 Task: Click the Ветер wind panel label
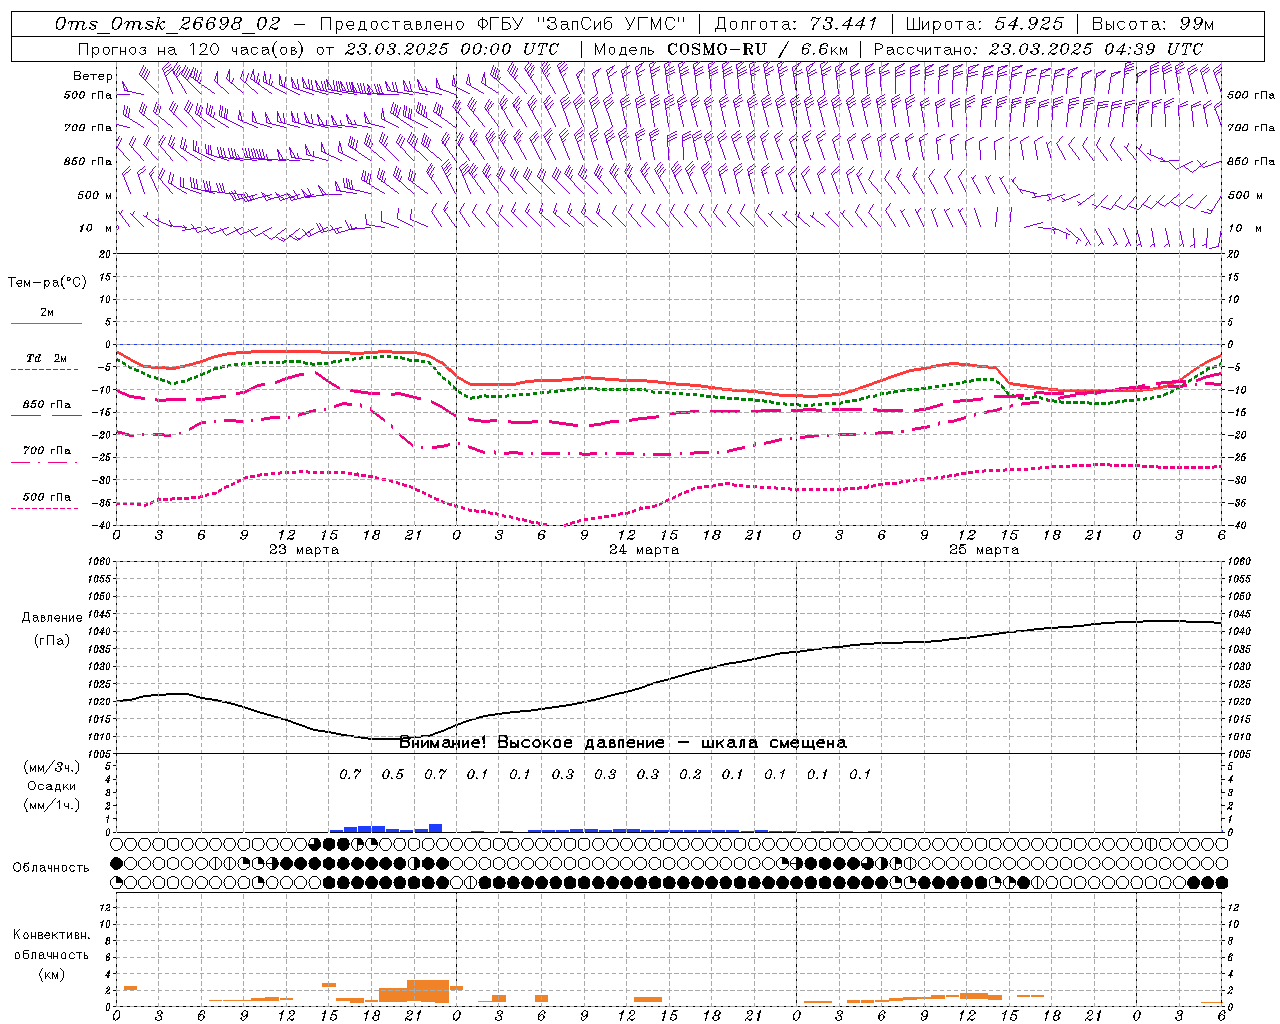(93, 76)
